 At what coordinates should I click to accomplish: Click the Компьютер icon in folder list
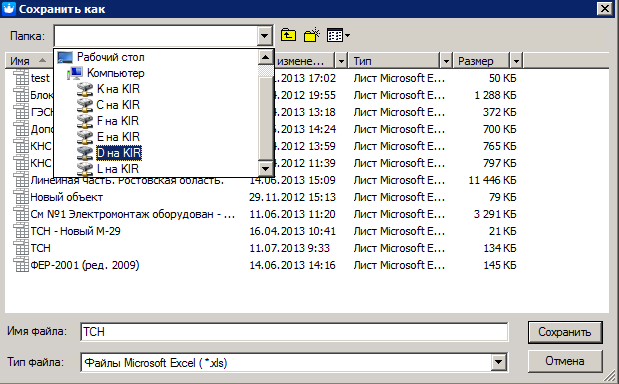(x=75, y=73)
